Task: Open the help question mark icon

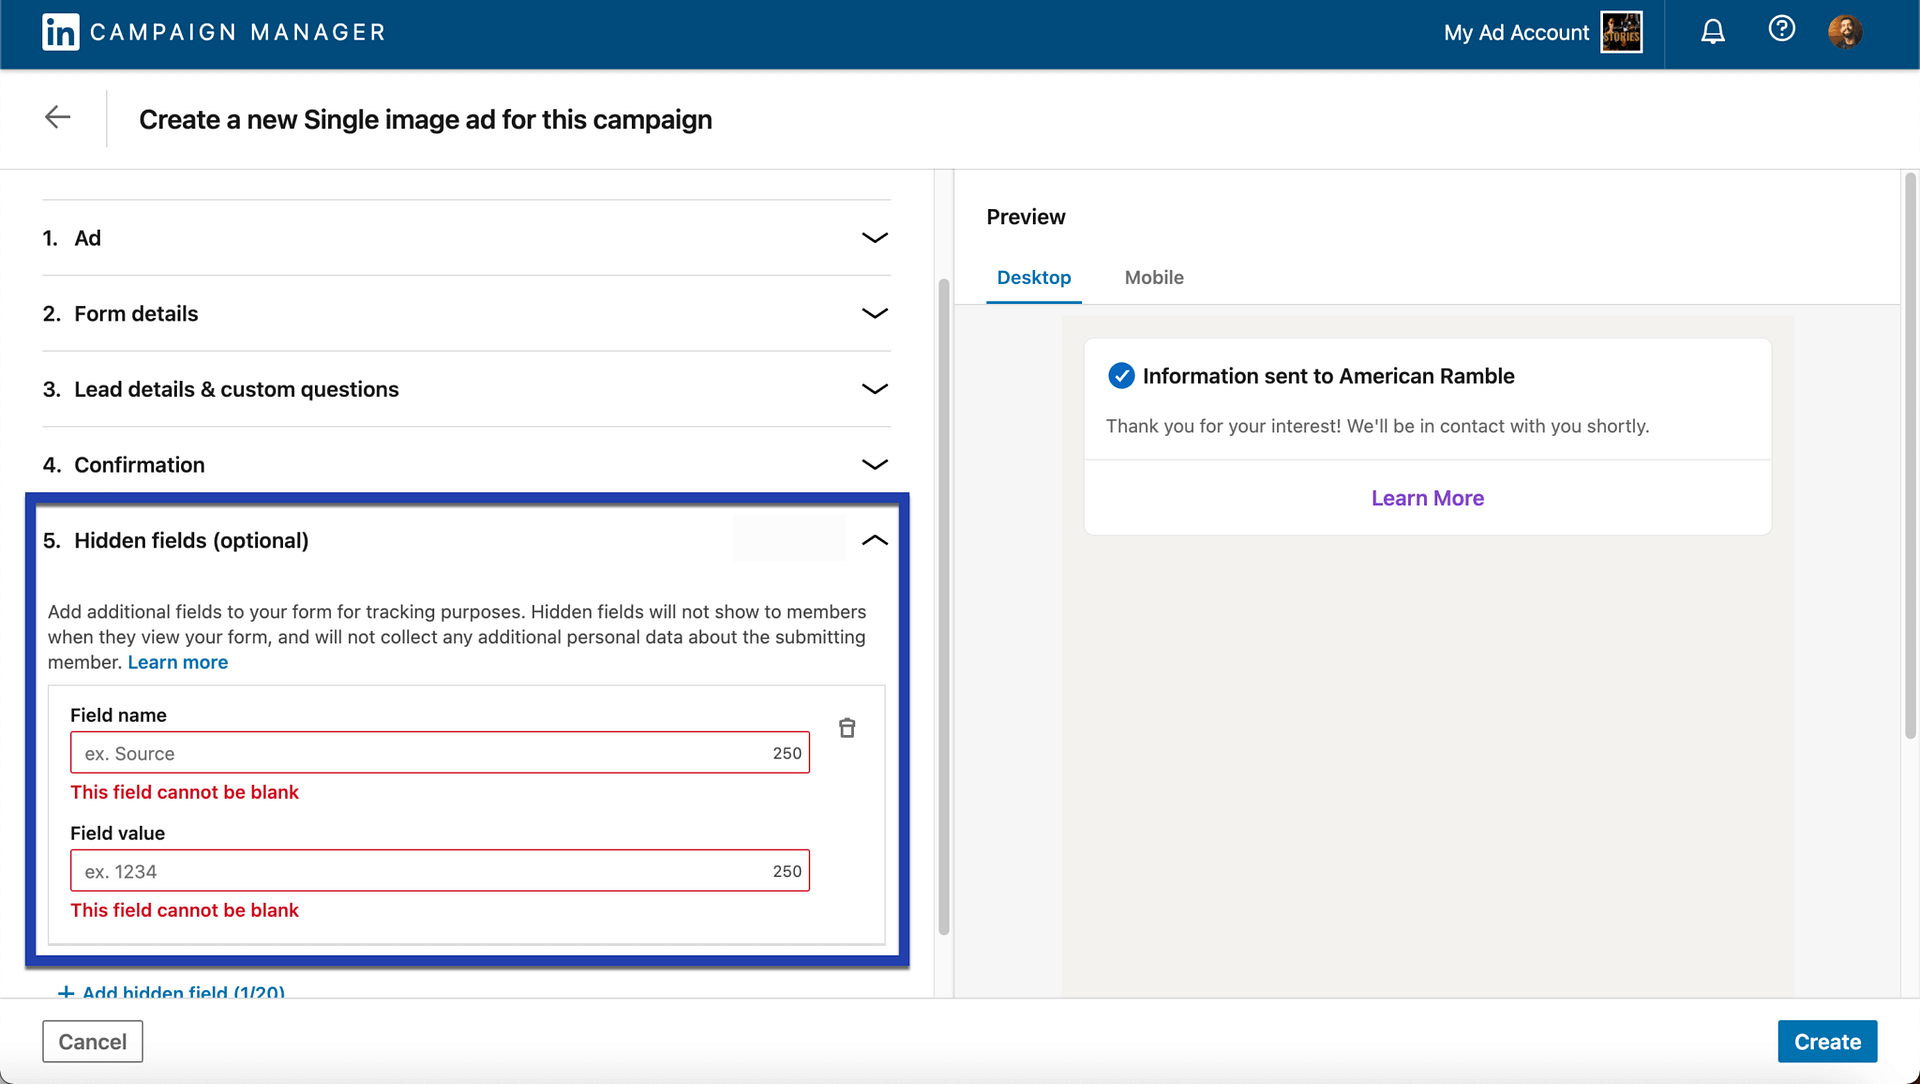Action: pos(1781,29)
